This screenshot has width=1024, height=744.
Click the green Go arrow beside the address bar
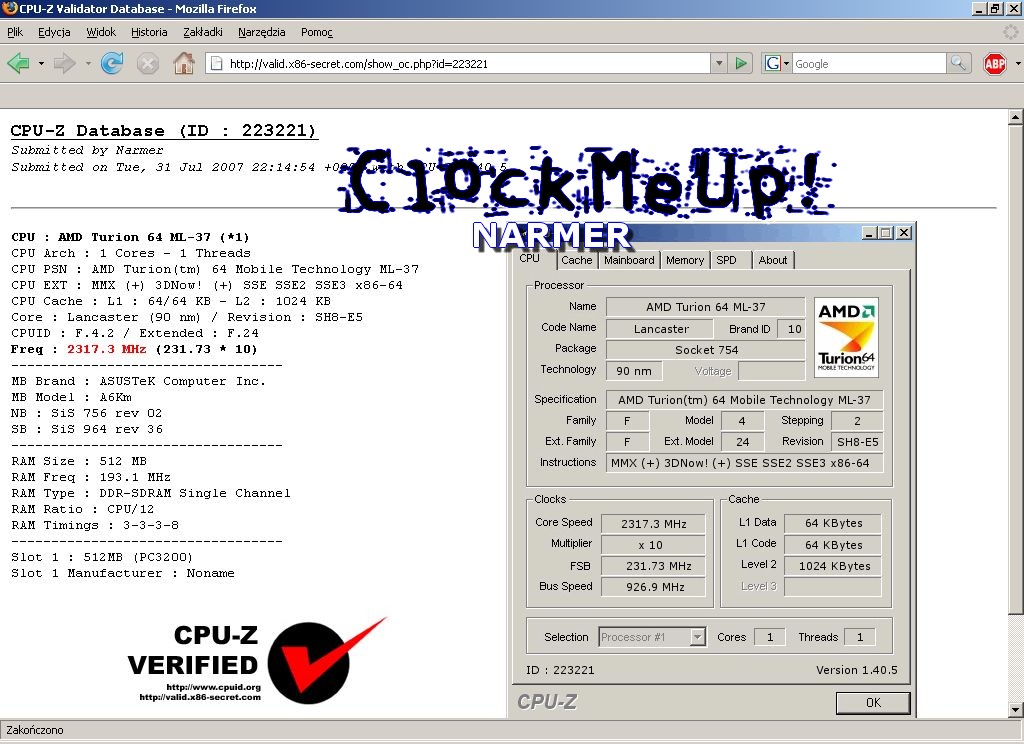pos(741,63)
